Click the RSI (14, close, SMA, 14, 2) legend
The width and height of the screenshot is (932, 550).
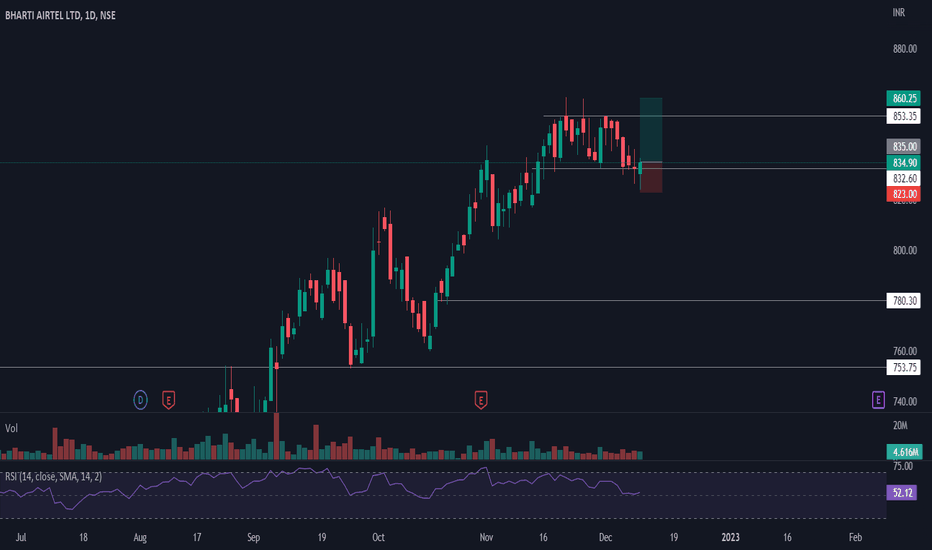point(53,477)
